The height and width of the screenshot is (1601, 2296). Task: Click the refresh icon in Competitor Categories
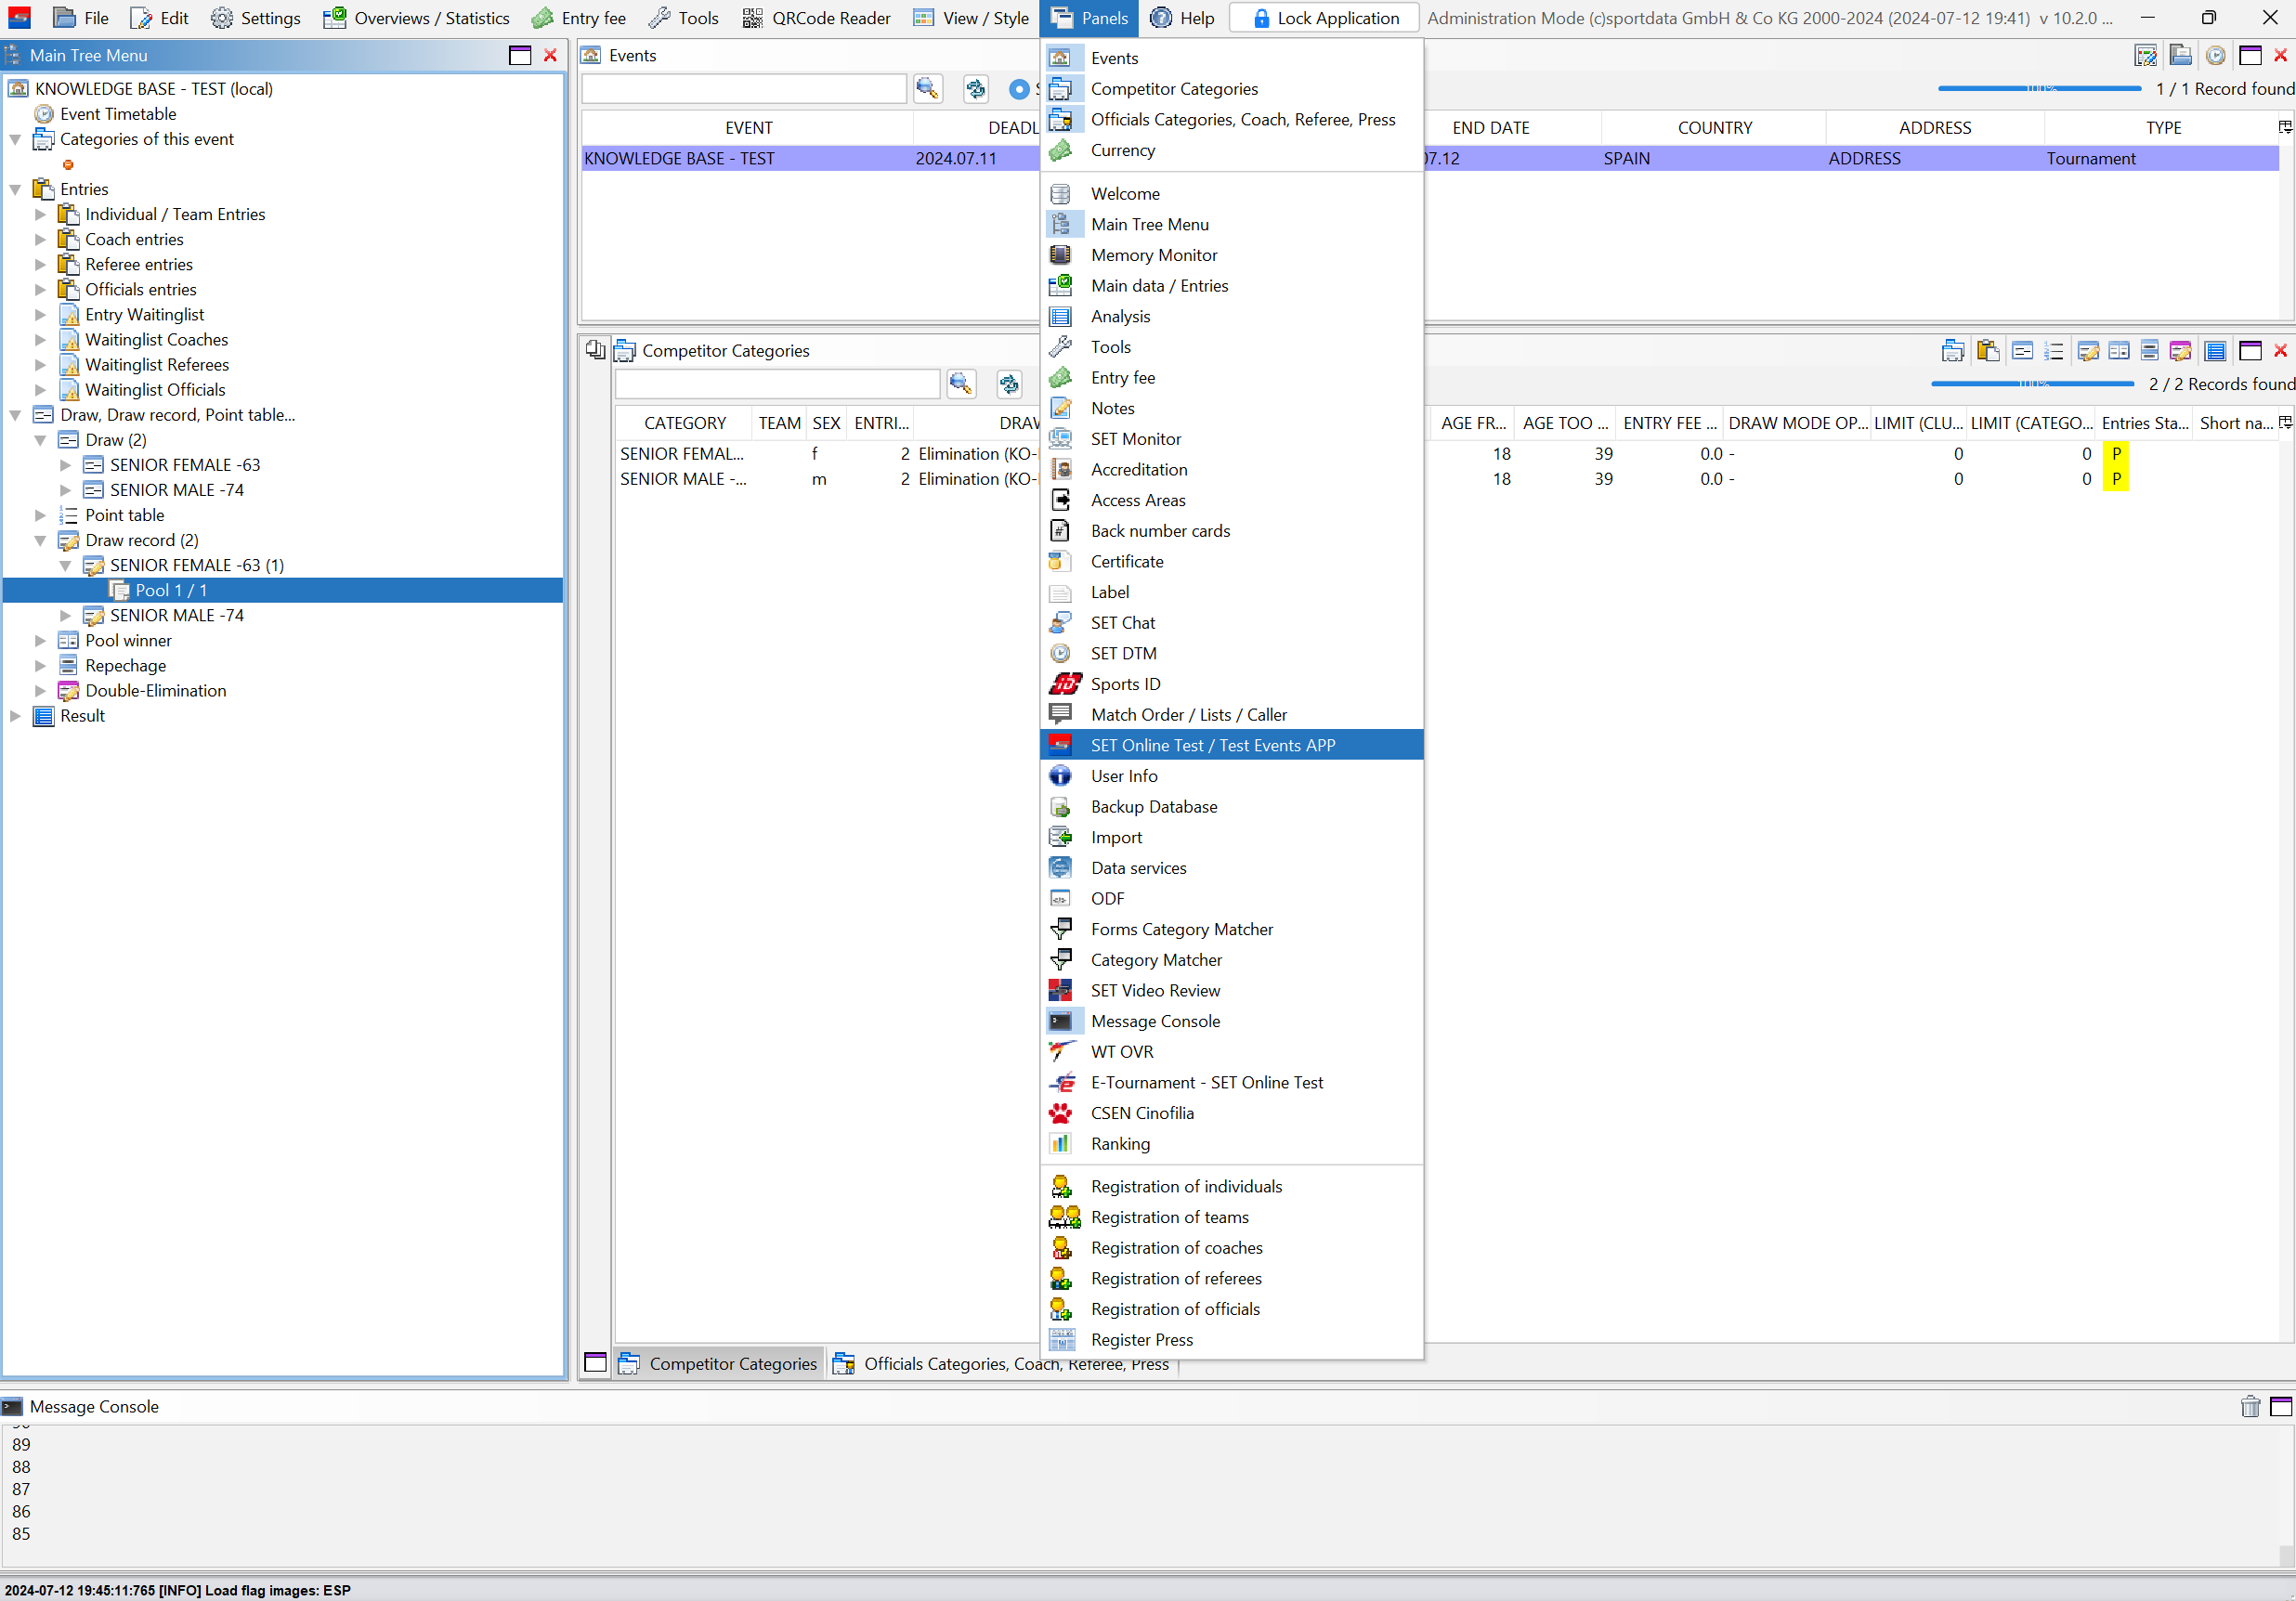pos(1009,384)
